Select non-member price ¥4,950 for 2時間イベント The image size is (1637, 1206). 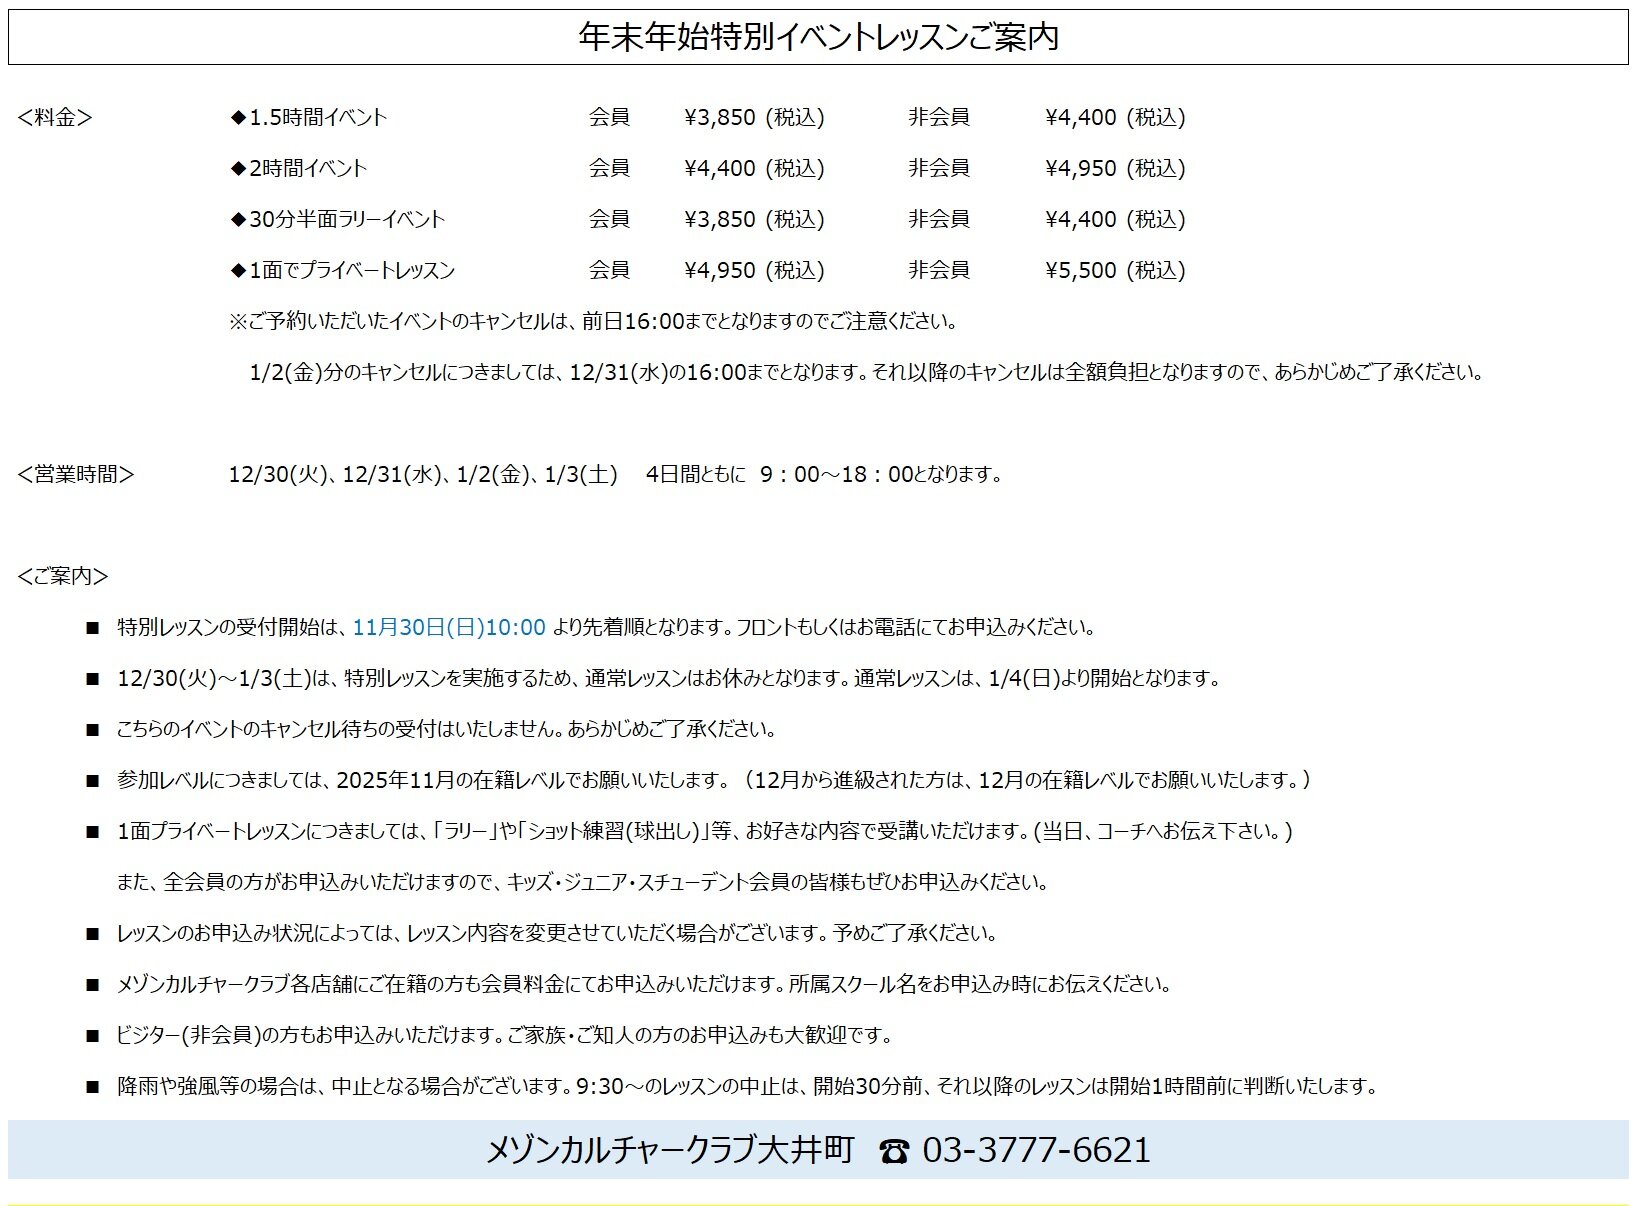(1081, 168)
